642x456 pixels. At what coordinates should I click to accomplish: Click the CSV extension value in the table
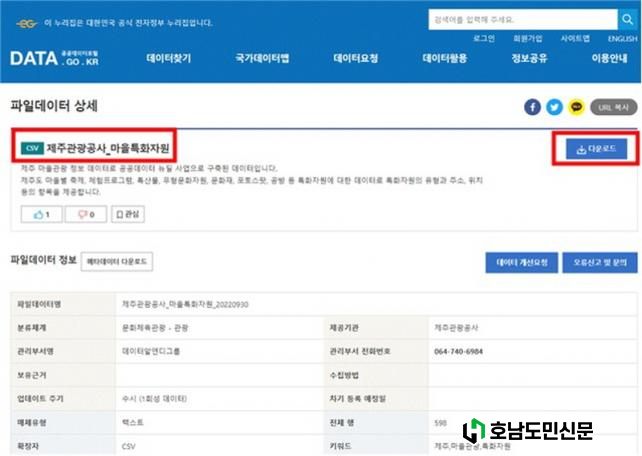[x=129, y=446]
